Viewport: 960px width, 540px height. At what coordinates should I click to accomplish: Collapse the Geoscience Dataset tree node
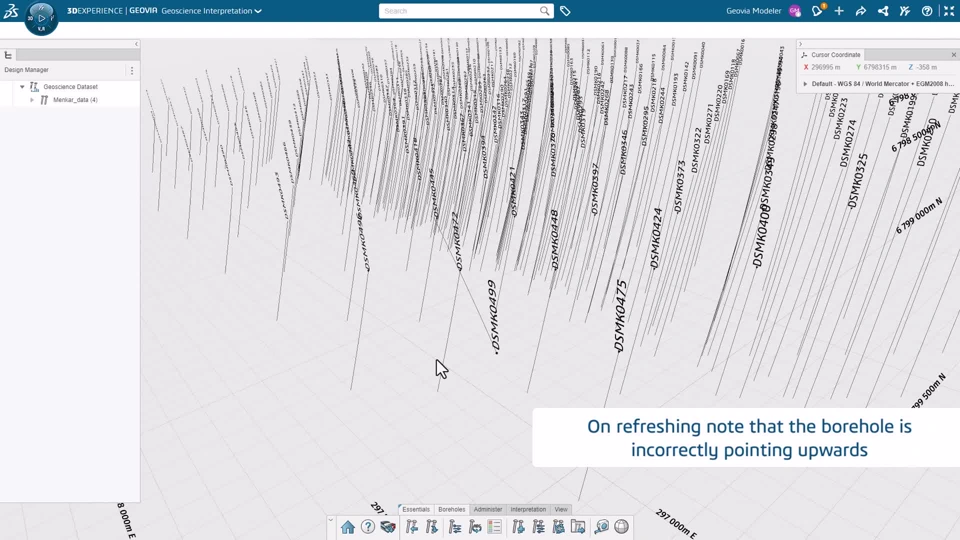point(22,87)
